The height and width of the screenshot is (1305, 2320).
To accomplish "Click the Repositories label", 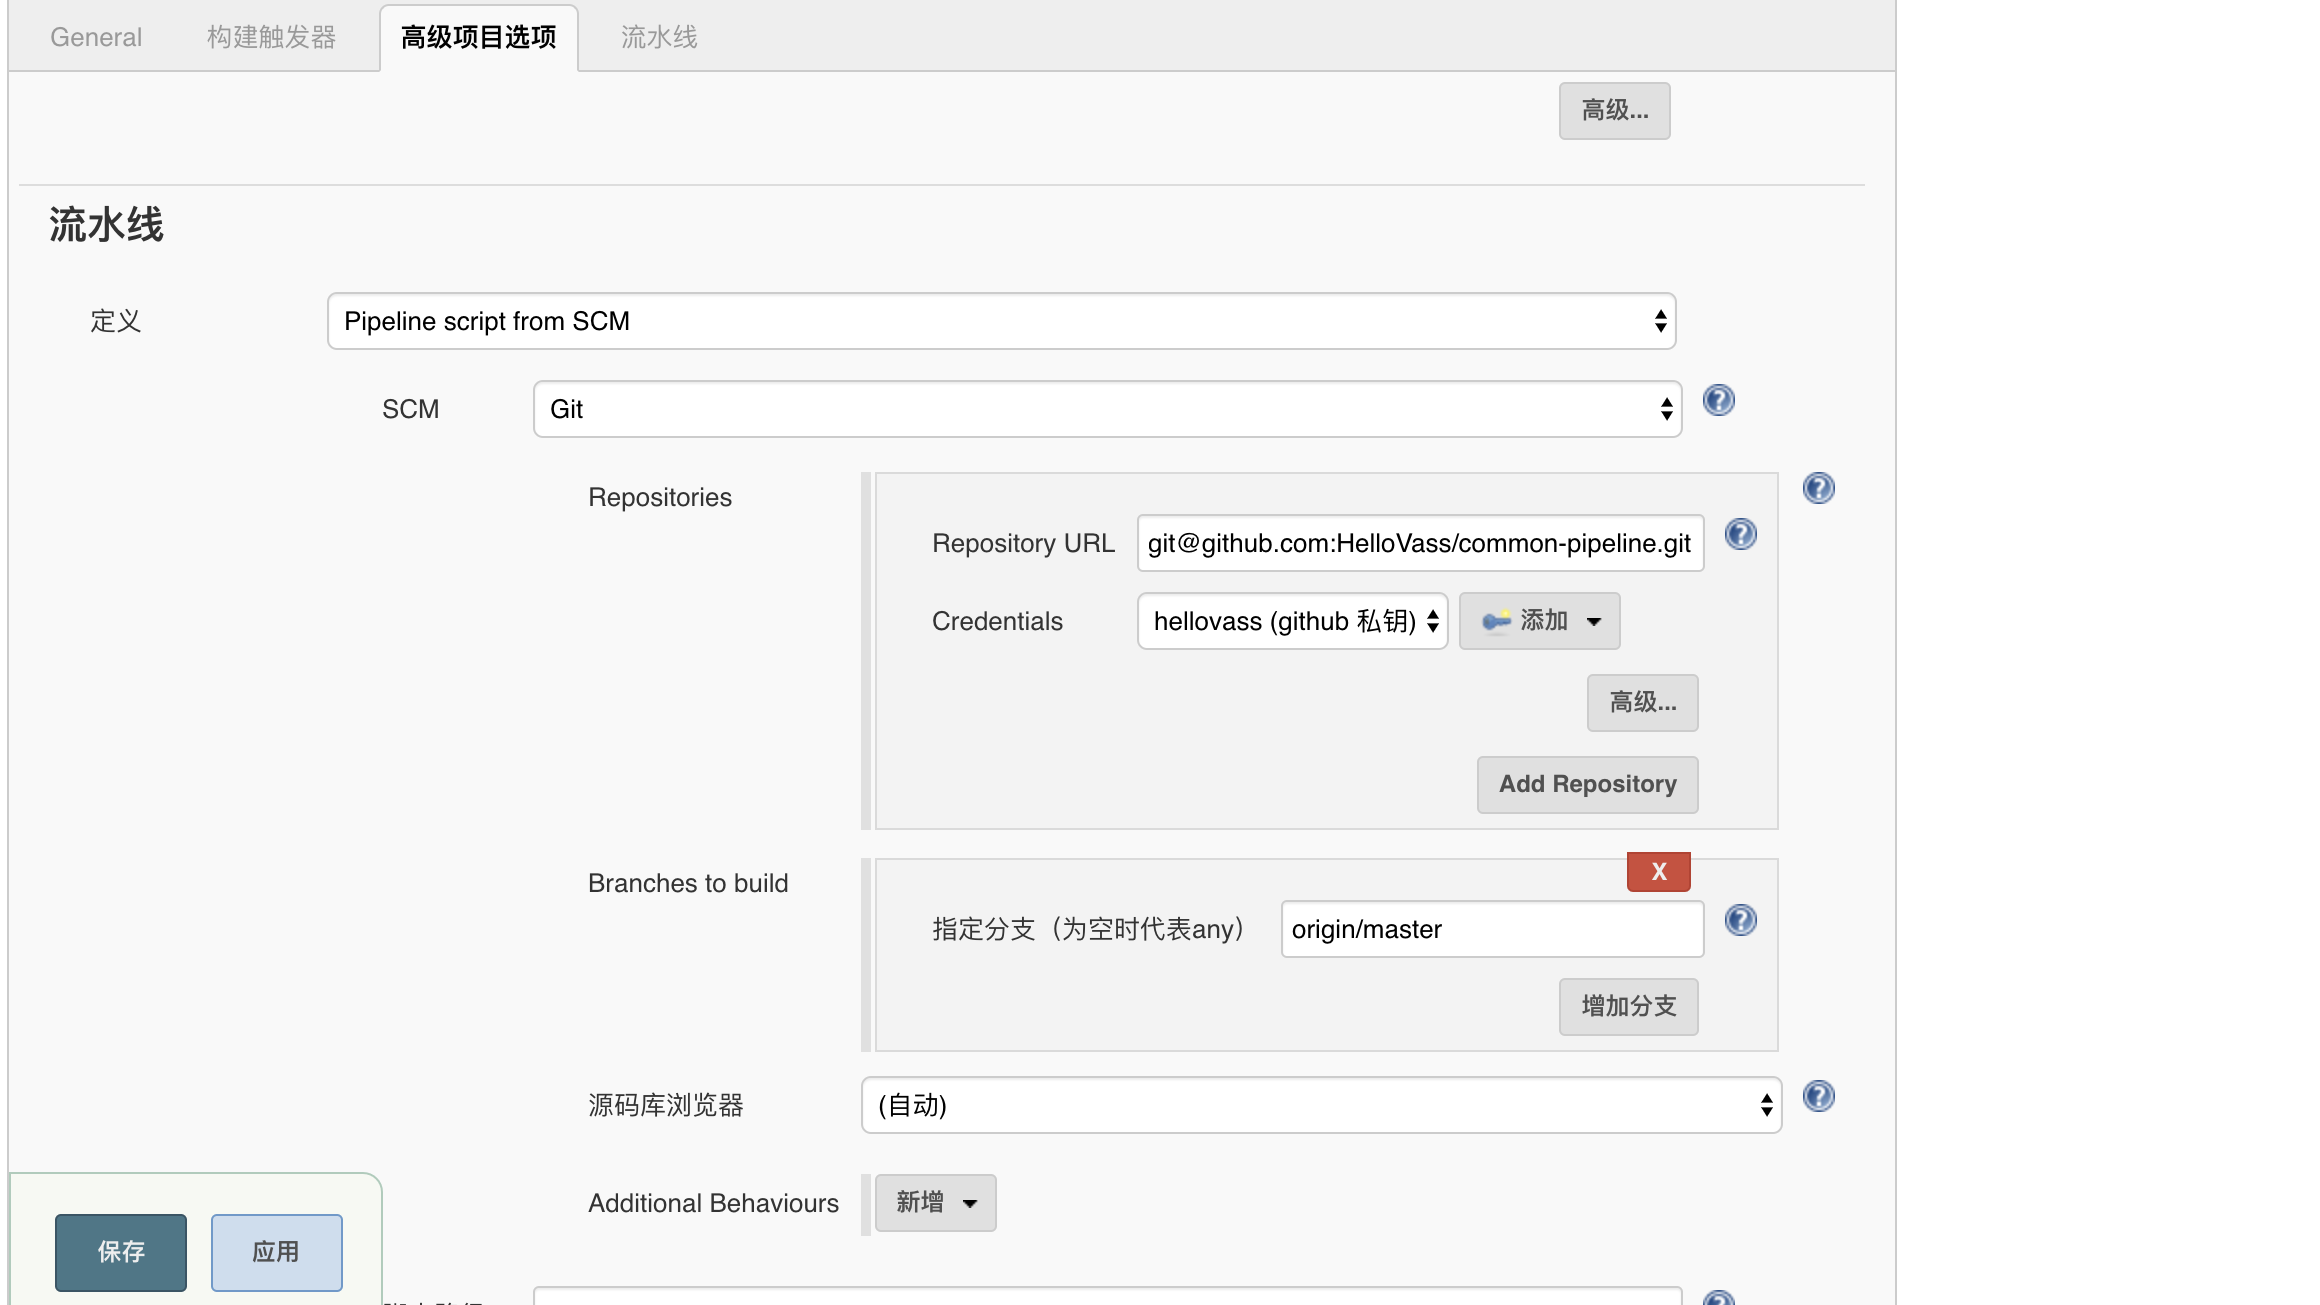I will click(x=660, y=497).
